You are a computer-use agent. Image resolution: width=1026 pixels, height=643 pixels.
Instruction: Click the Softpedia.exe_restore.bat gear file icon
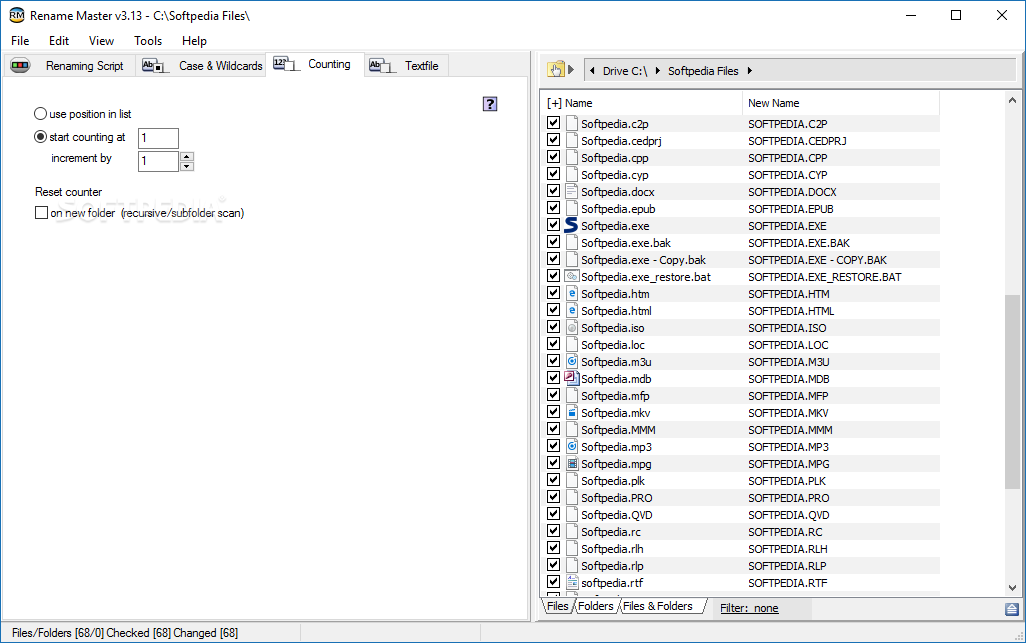[572, 276]
